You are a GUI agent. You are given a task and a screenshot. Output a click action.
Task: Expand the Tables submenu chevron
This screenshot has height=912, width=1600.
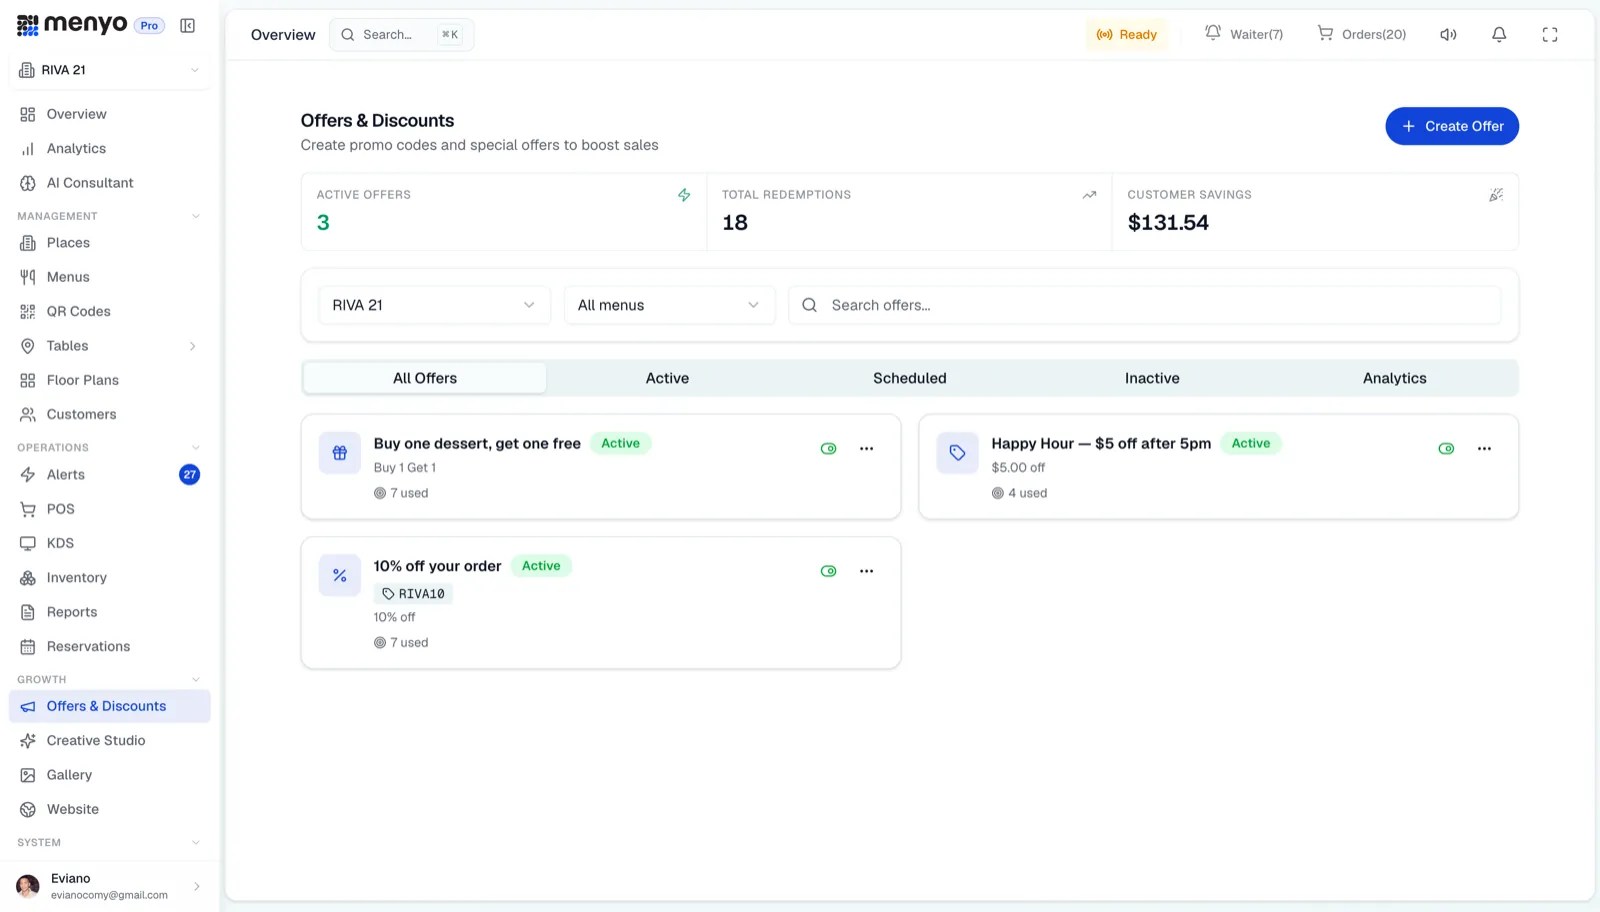(x=193, y=346)
